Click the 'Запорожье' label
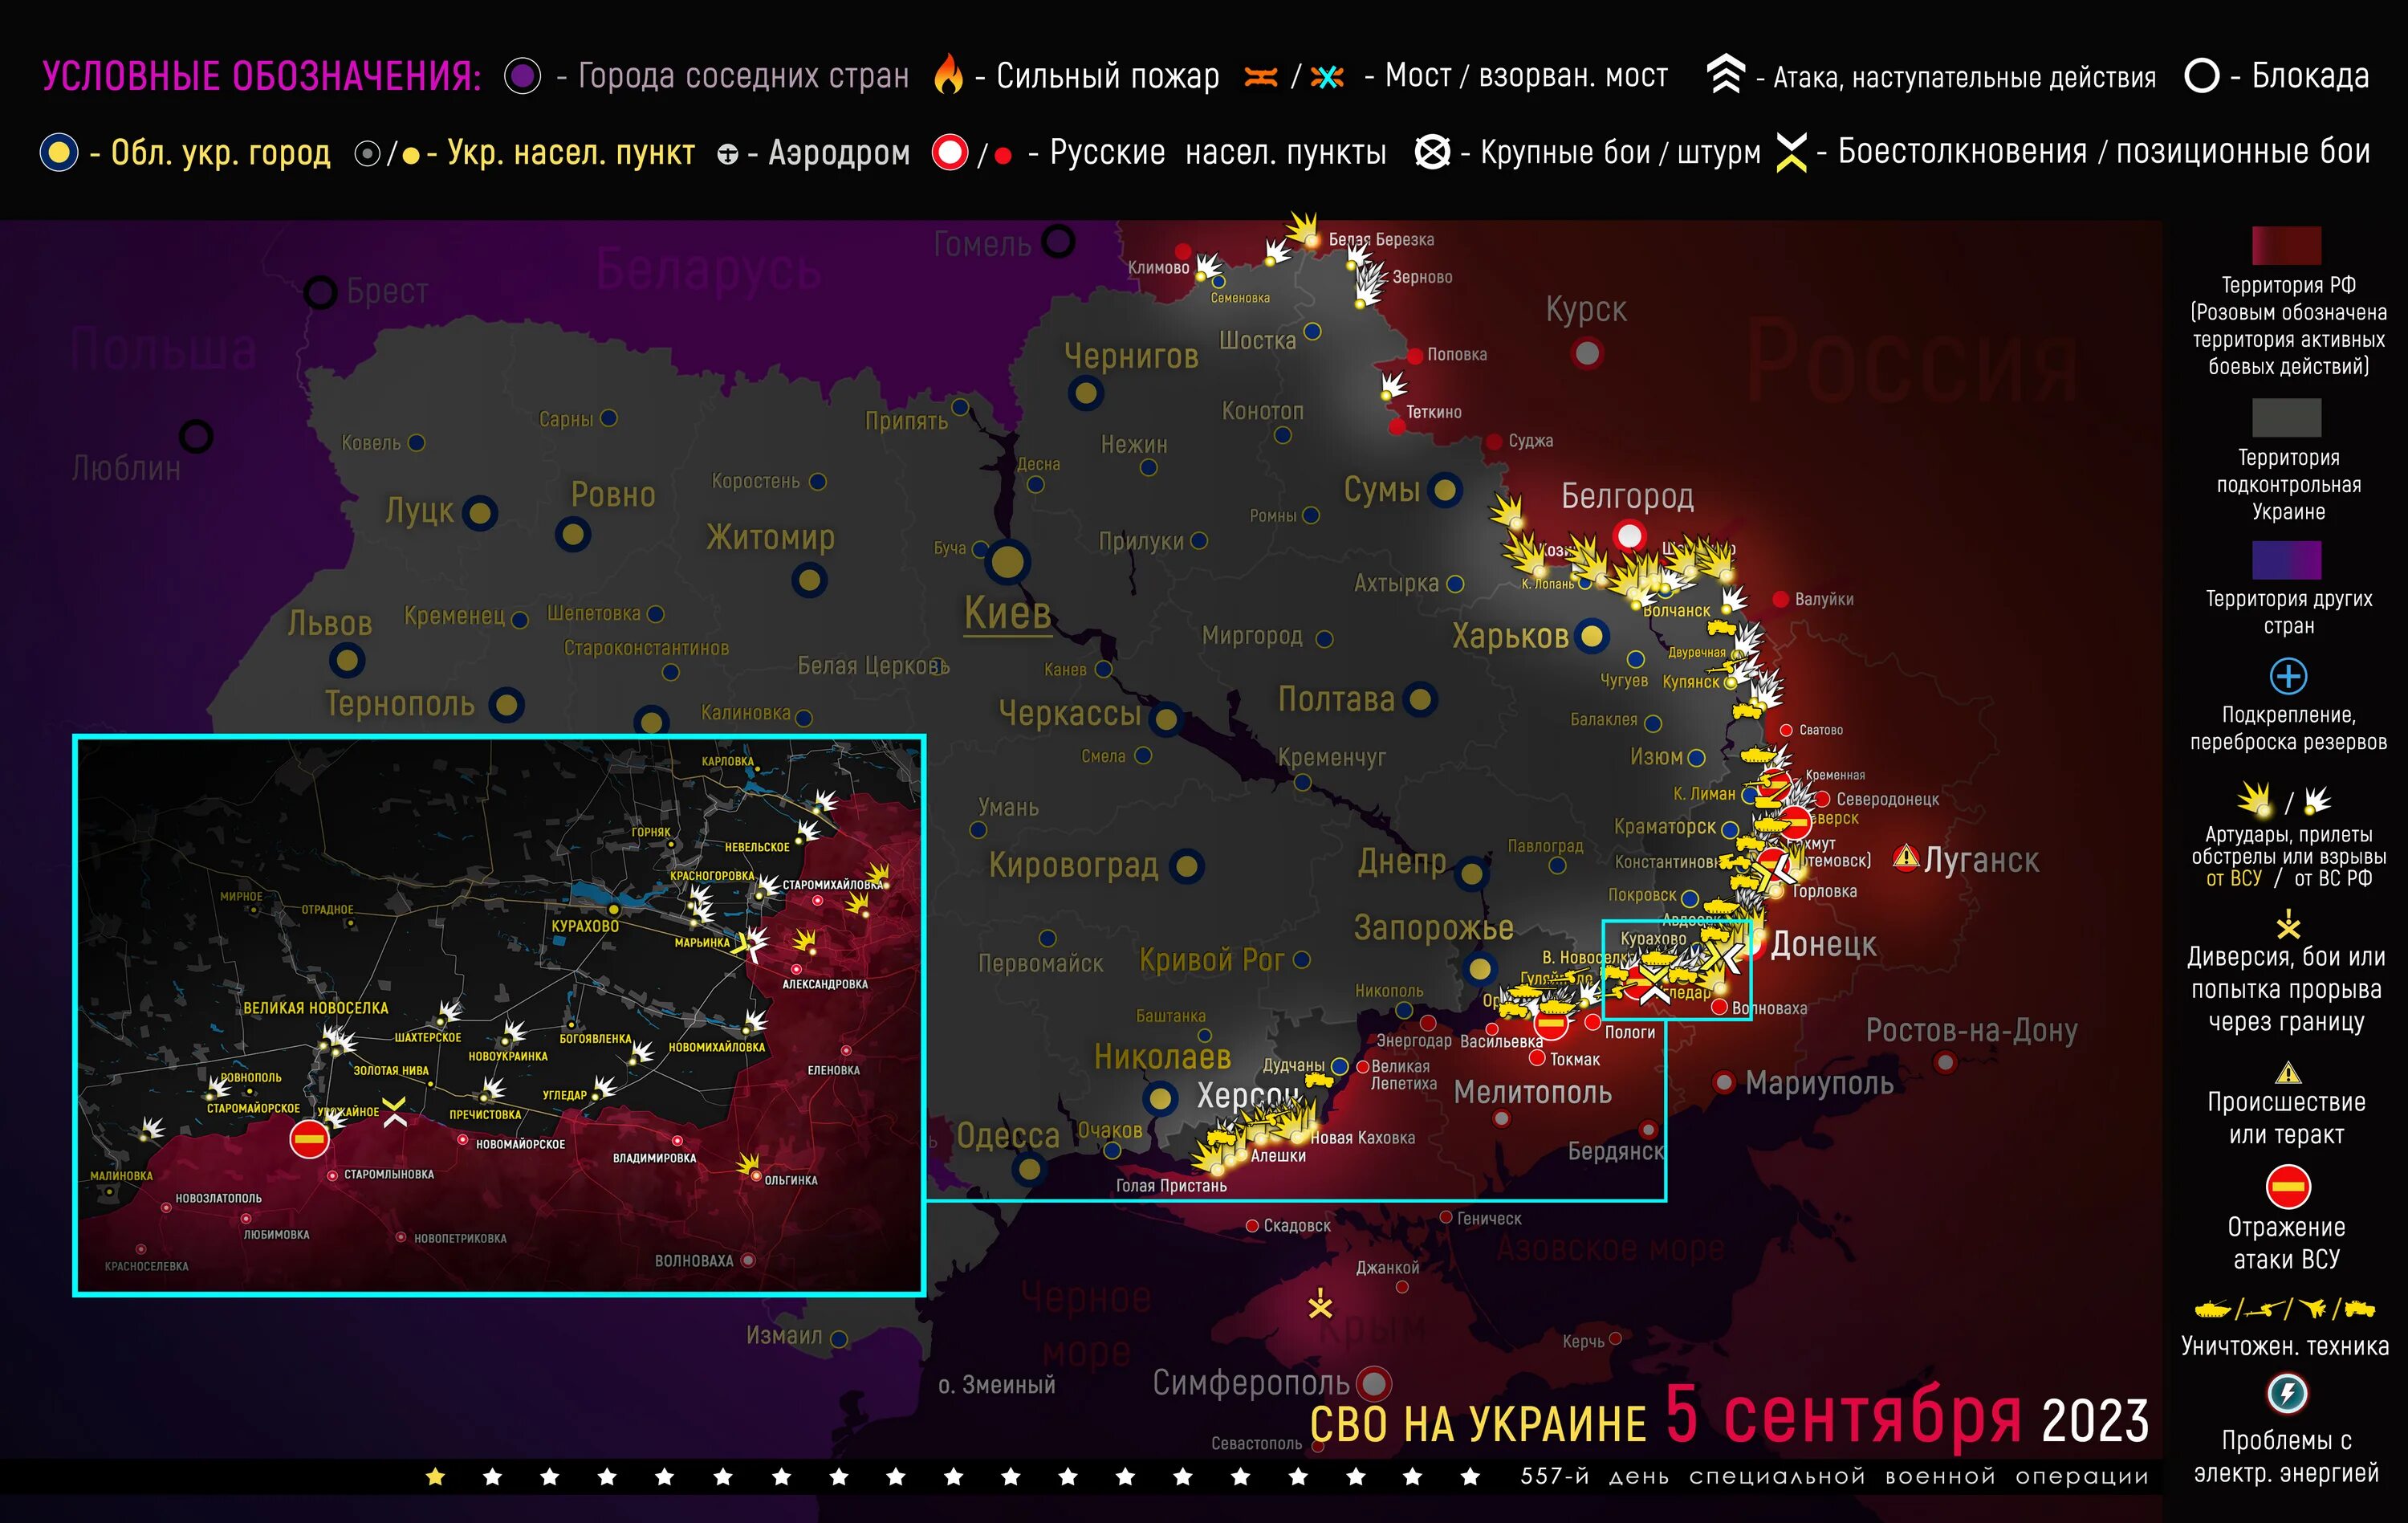The image size is (2408, 1523). 1433,928
